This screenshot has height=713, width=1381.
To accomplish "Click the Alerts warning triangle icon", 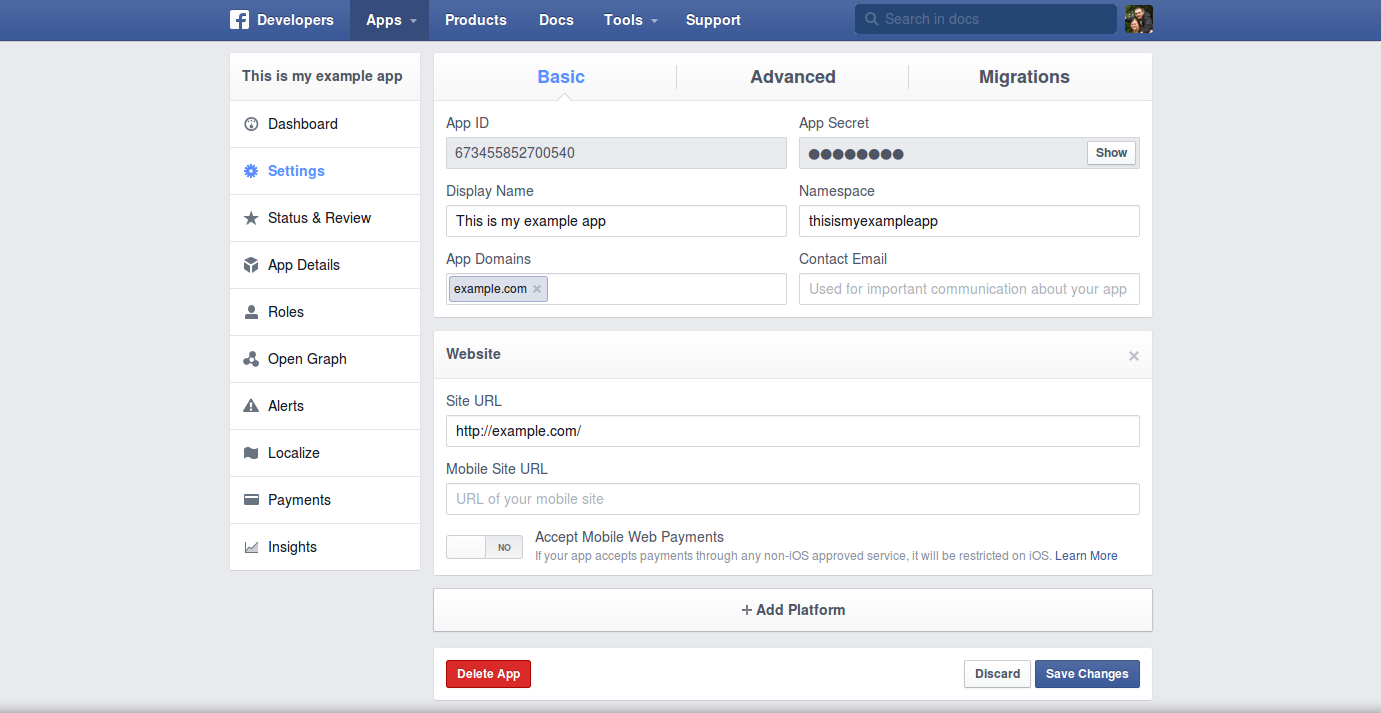I will [251, 406].
